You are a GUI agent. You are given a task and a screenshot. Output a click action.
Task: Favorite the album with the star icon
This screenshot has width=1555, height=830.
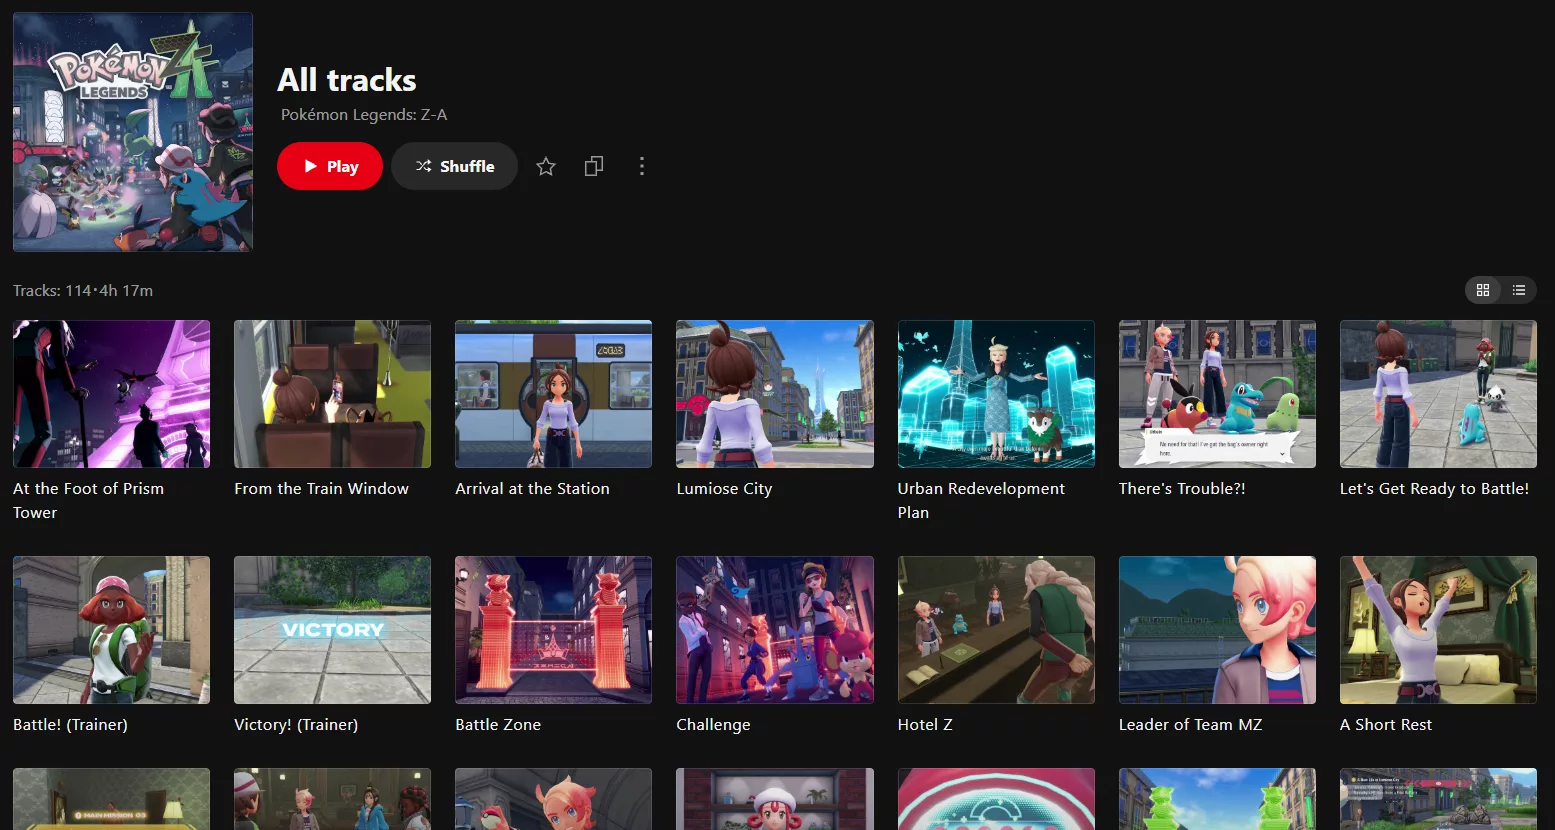pyautogui.click(x=546, y=166)
